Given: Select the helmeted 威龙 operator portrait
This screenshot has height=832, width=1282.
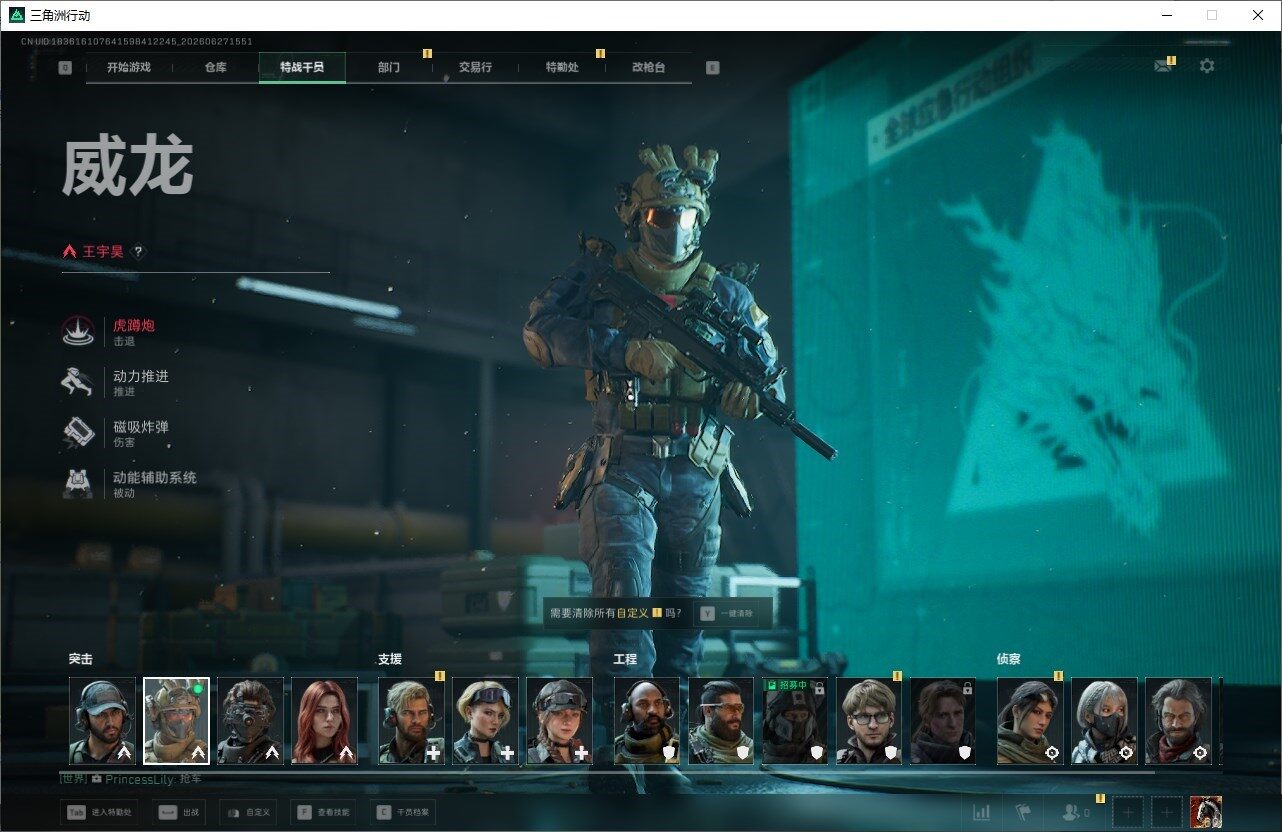Looking at the screenshot, I should 176,721.
